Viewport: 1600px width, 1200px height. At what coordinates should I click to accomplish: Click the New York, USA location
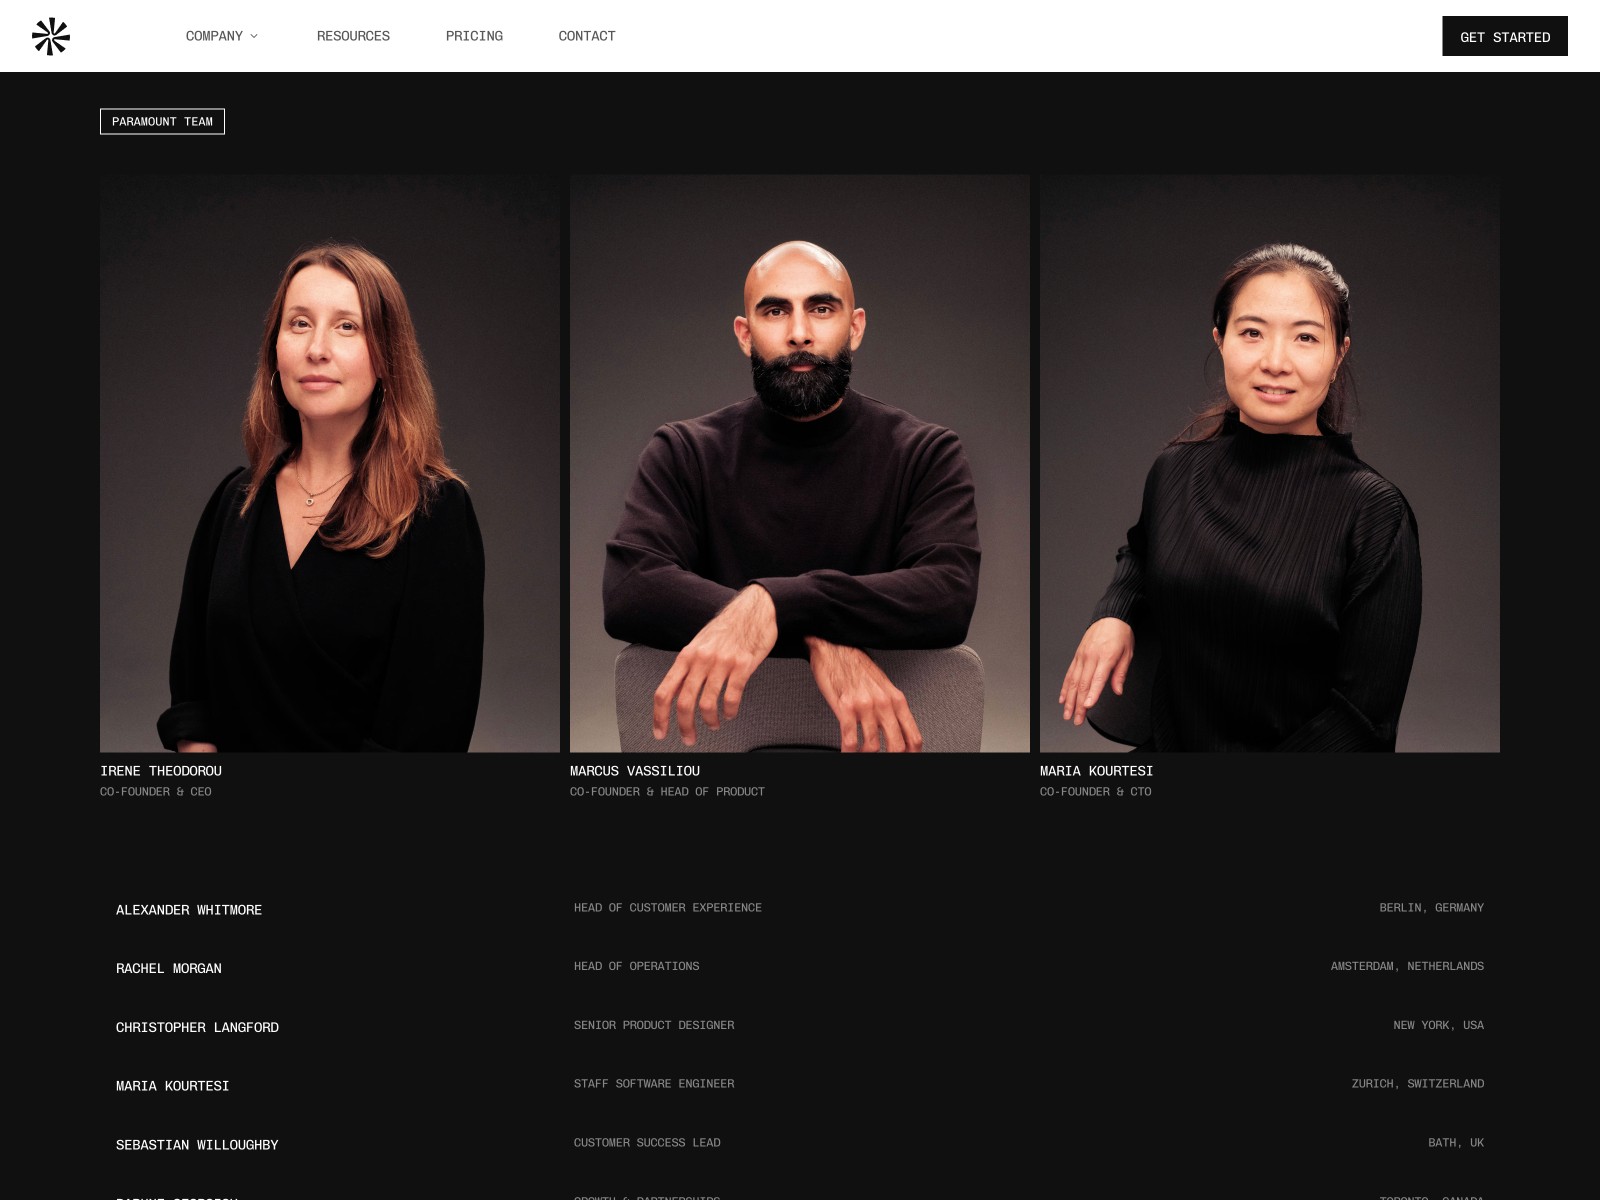1438,1025
